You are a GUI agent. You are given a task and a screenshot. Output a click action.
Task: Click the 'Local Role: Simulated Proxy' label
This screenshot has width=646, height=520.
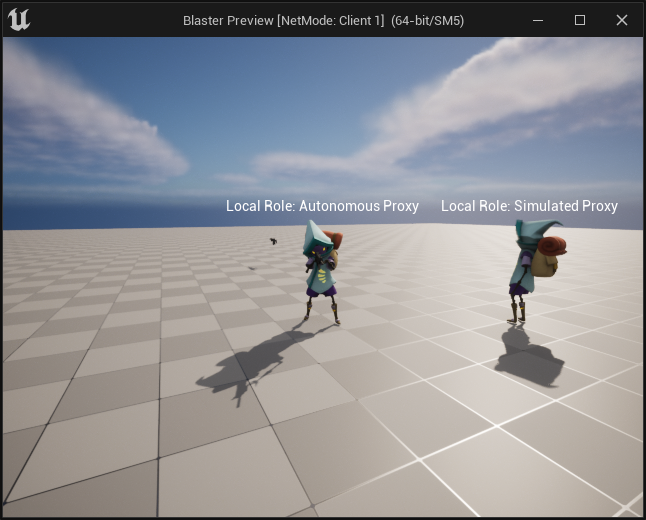coord(529,206)
